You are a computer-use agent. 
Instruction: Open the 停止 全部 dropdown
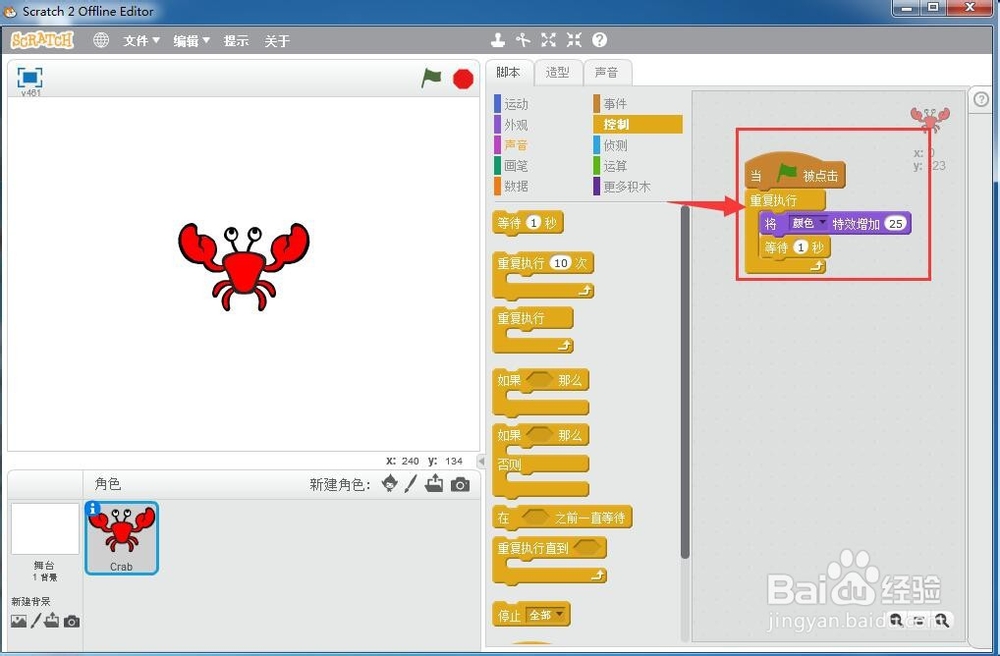click(x=546, y=615)
